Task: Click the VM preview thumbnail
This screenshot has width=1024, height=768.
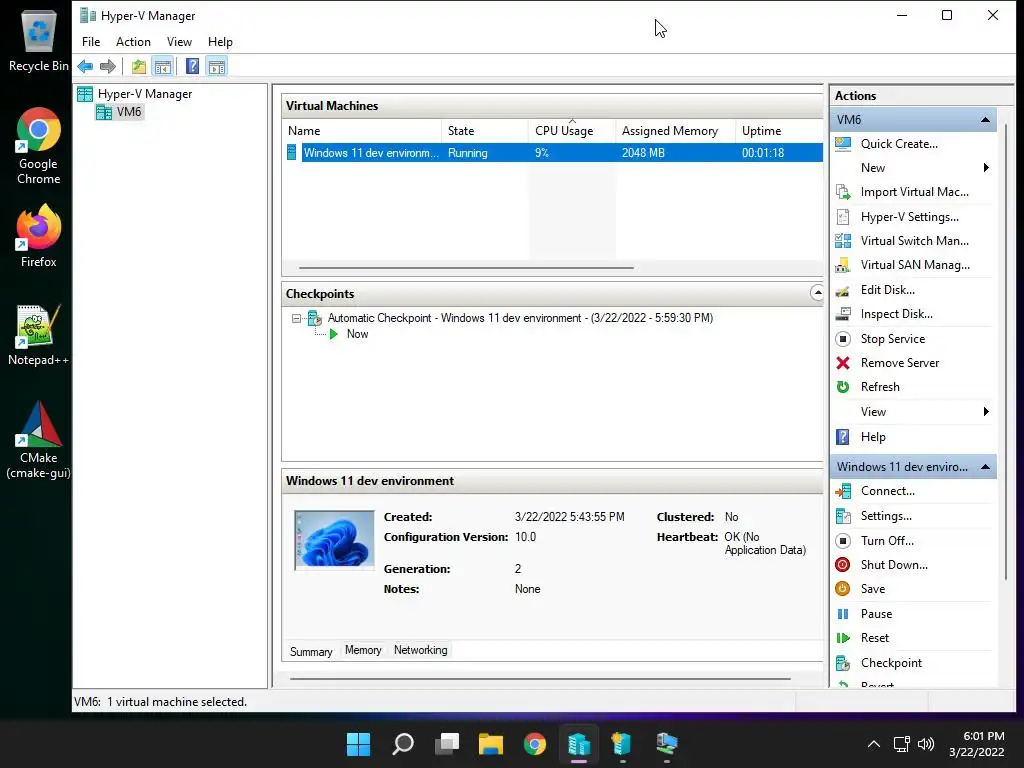Action: [x=334, y=540]
